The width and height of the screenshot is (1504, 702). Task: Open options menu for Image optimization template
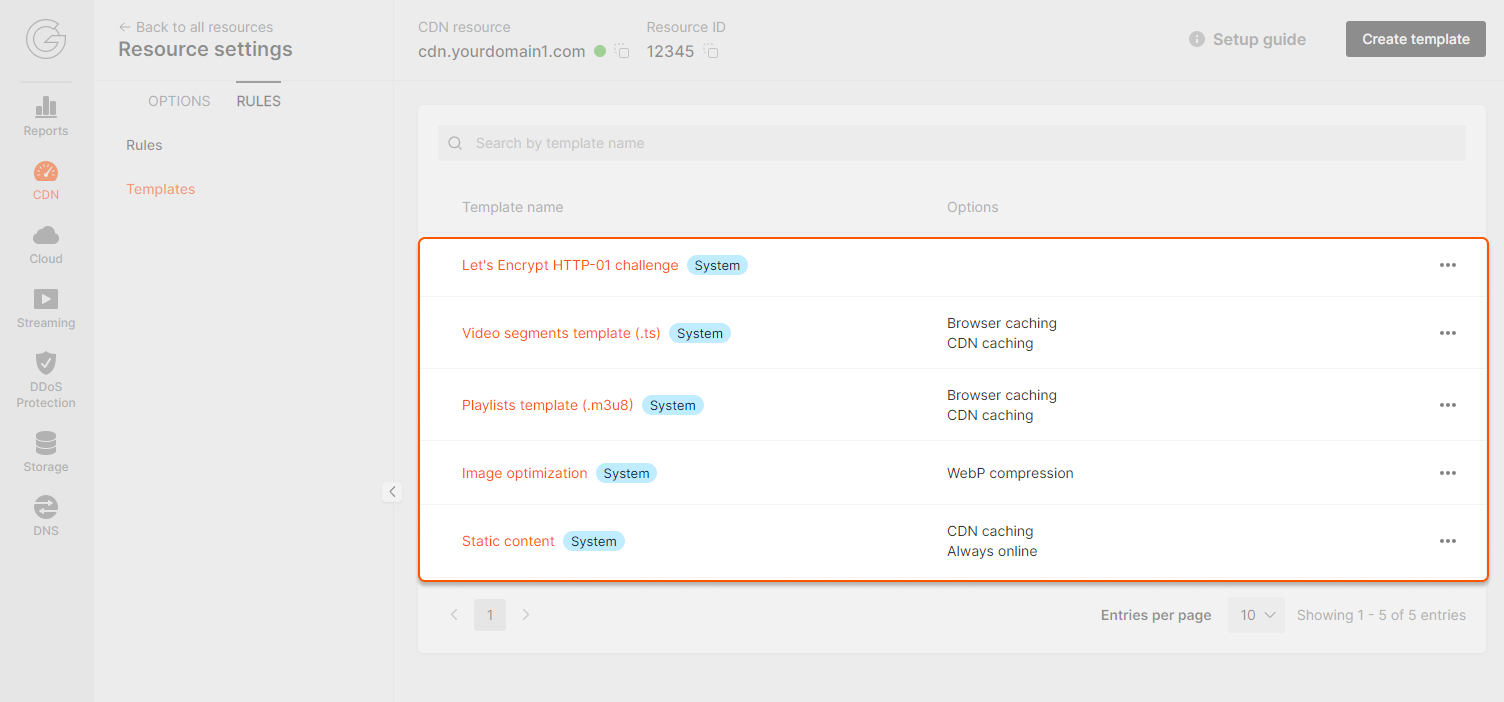coord(1447,473)
